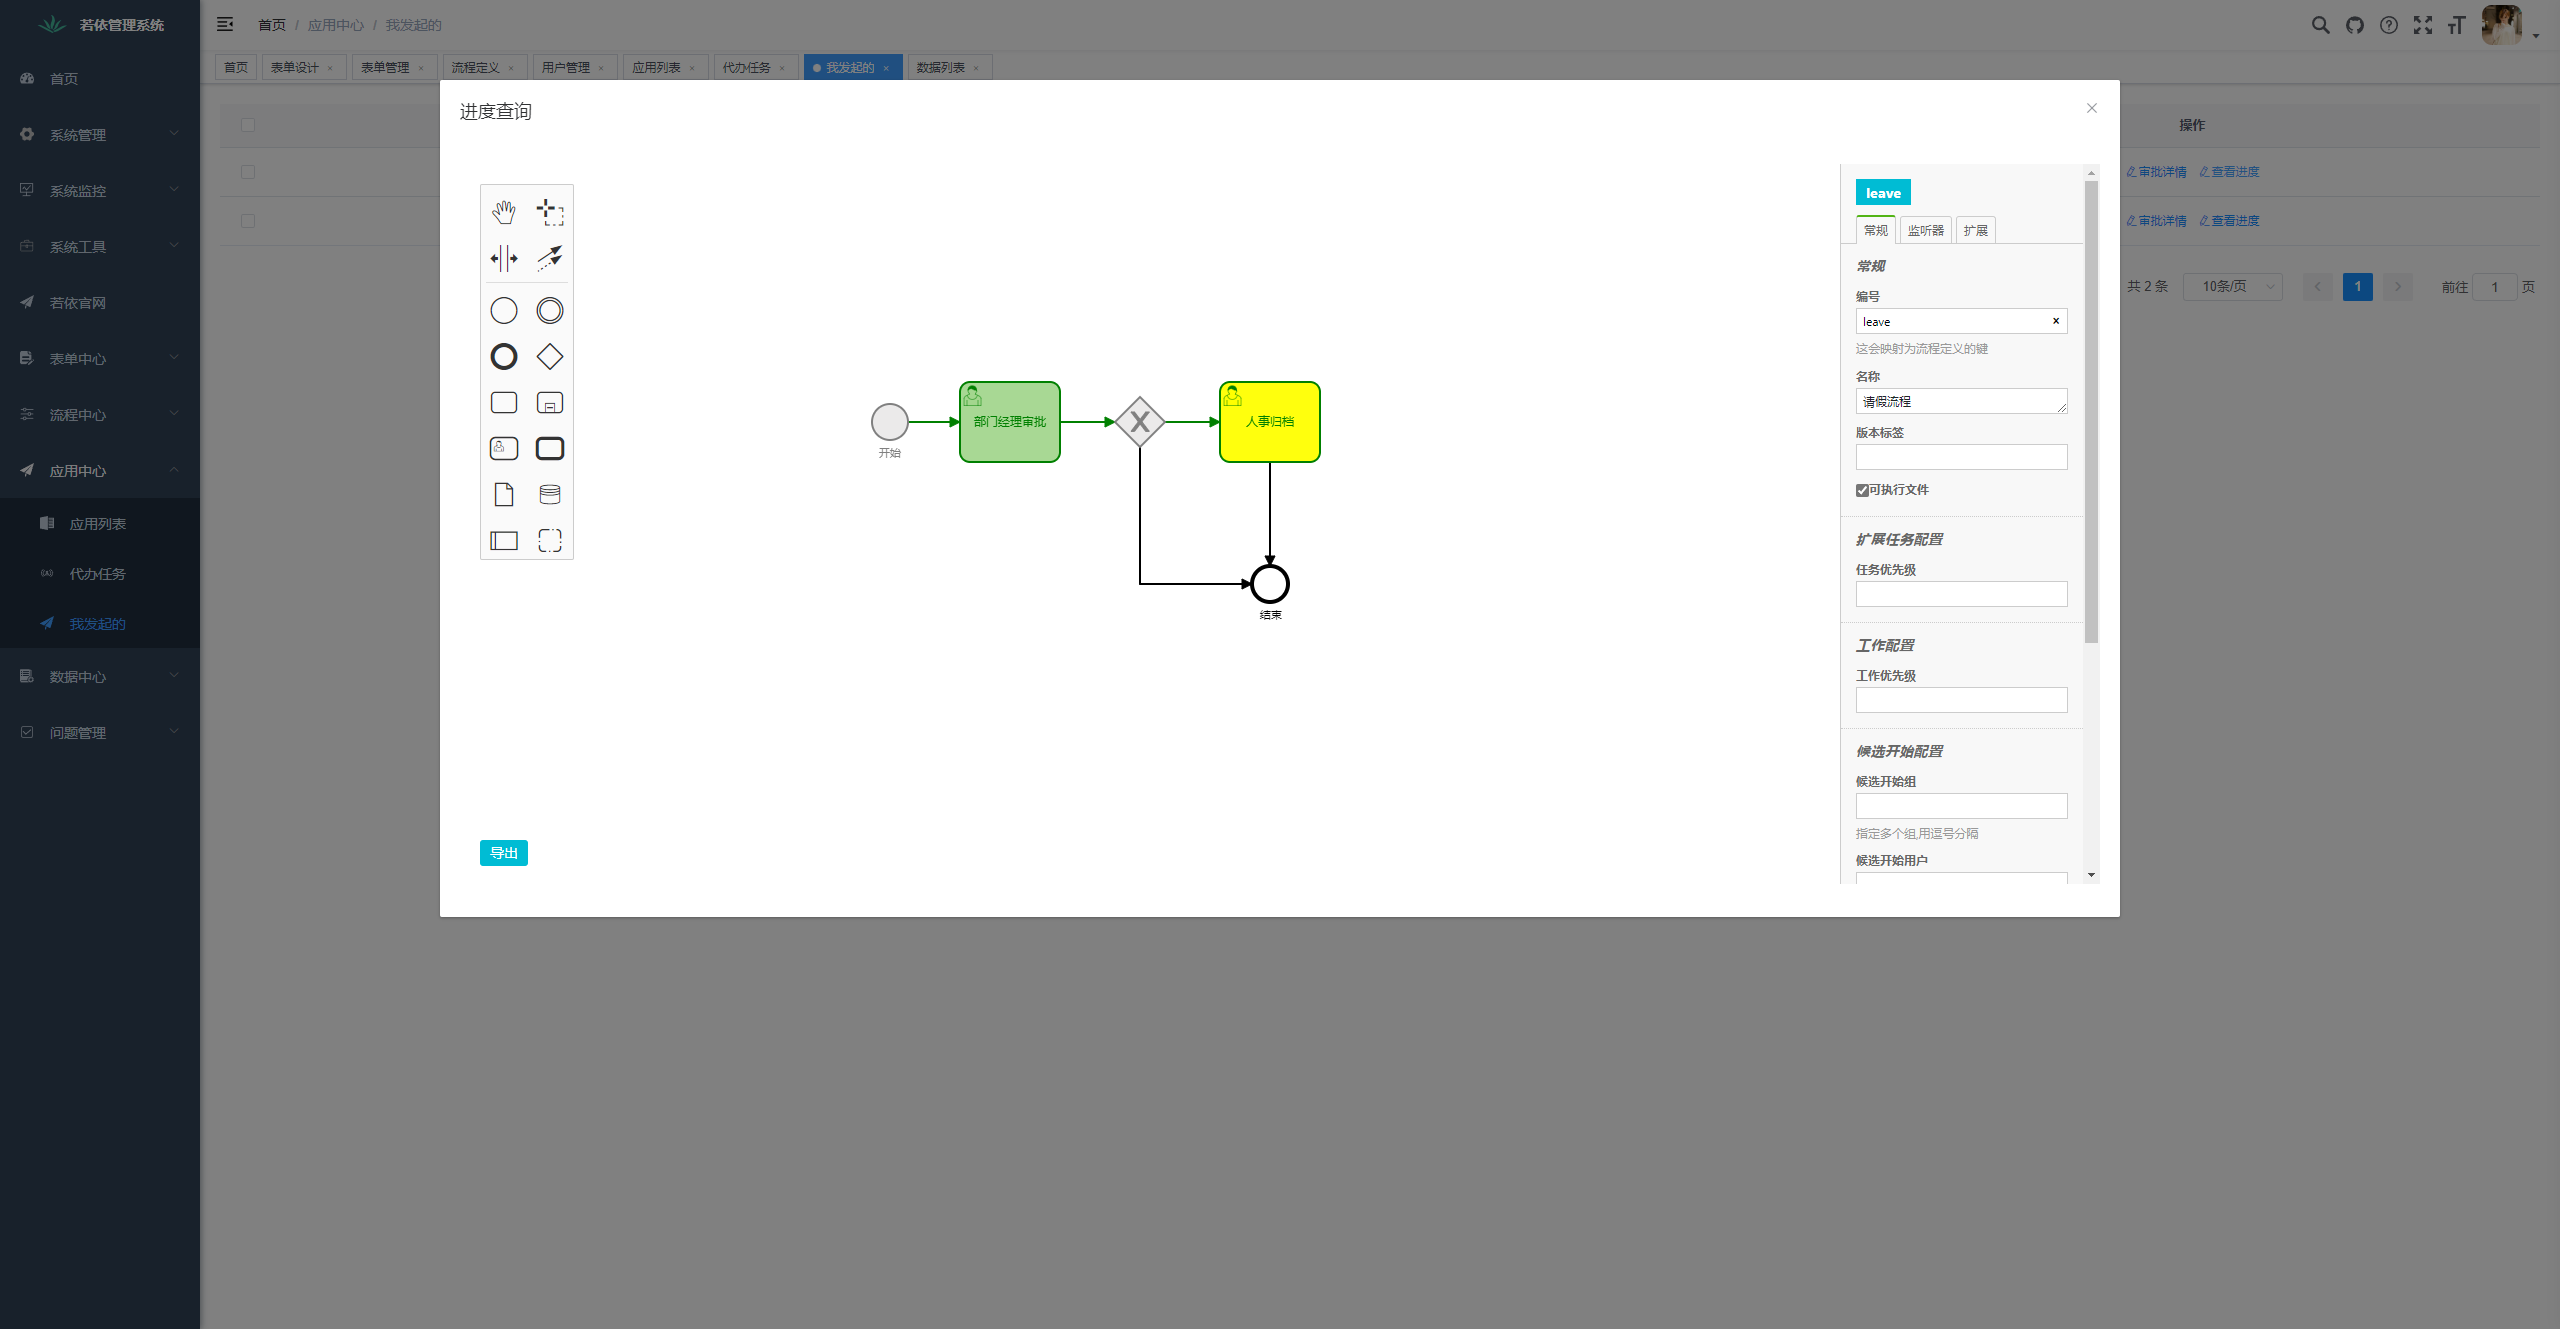Collapse the sidebar with hamburger icon
Viewport: 2560px width, 1329px height.
point(225,24)
